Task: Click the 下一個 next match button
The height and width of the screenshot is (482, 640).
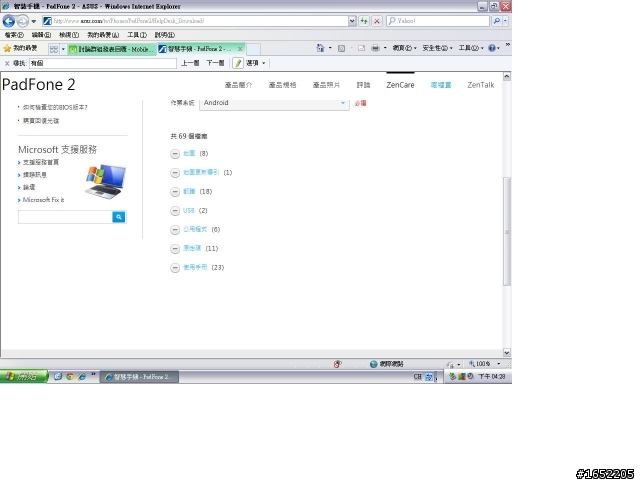Action: pos(215,63)
